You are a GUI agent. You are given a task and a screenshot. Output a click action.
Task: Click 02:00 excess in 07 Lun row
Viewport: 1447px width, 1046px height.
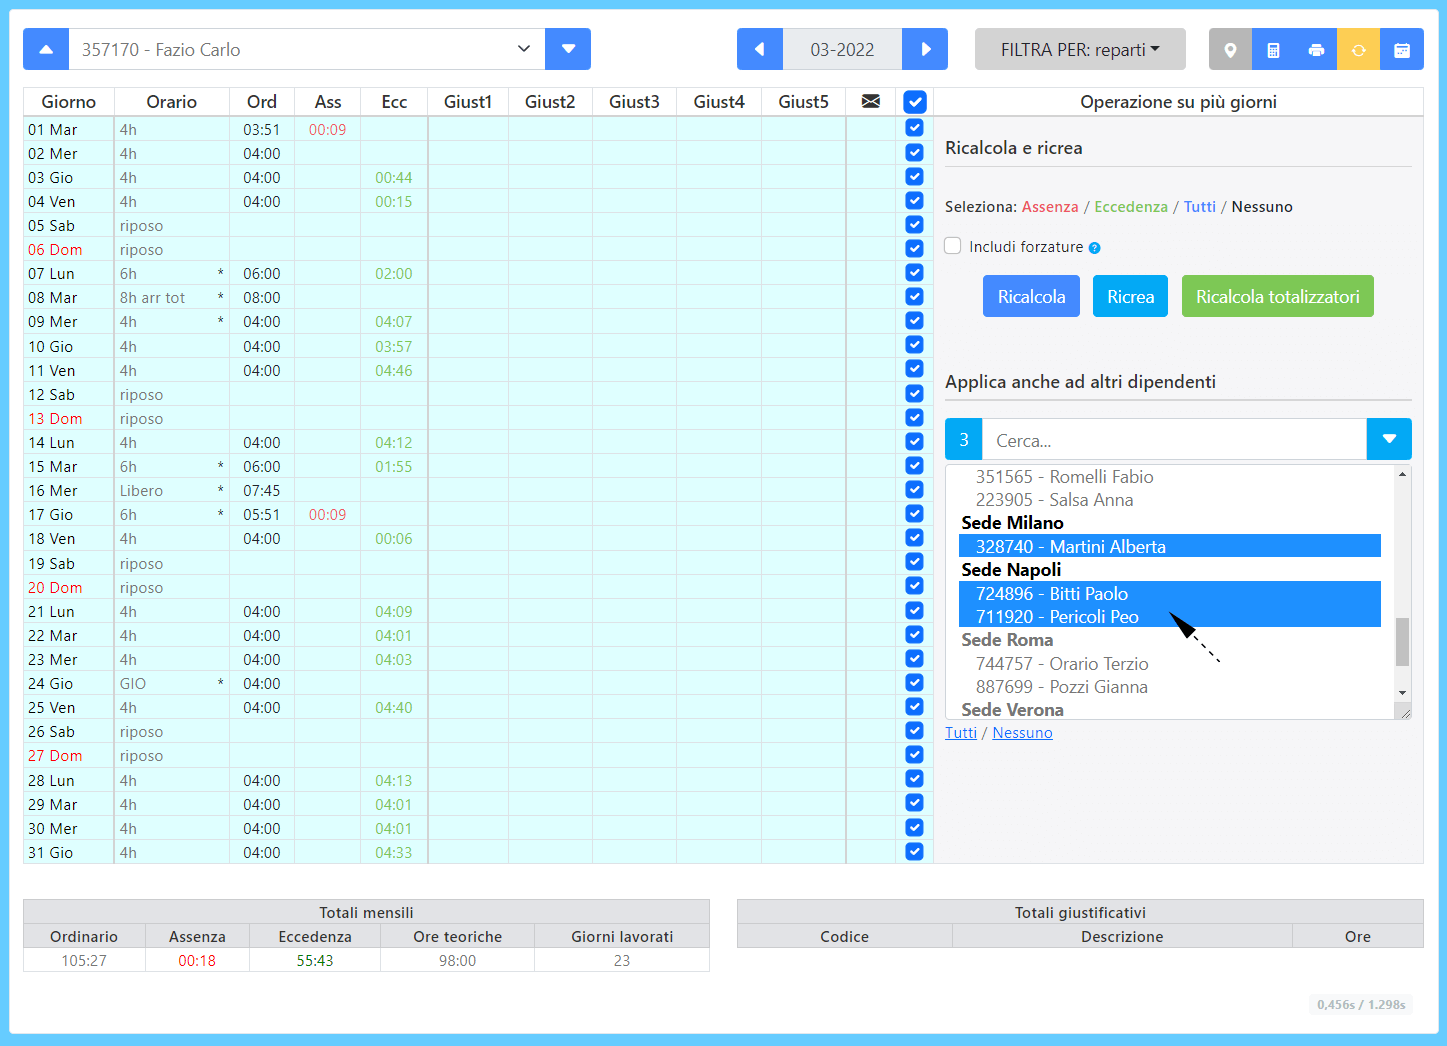tap(393, 273)
